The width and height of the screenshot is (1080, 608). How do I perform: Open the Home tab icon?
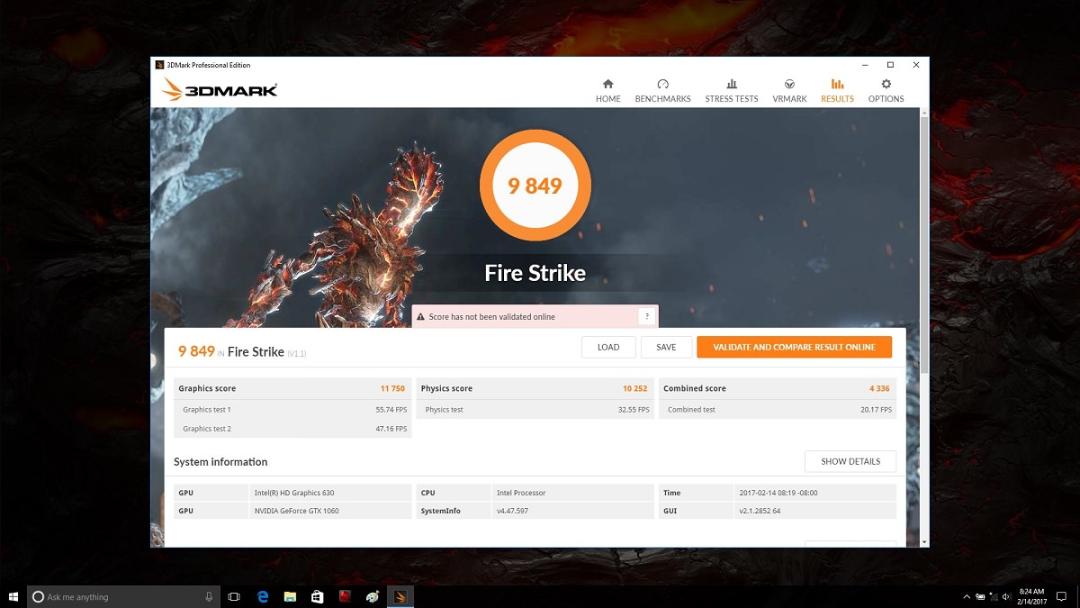608,84
